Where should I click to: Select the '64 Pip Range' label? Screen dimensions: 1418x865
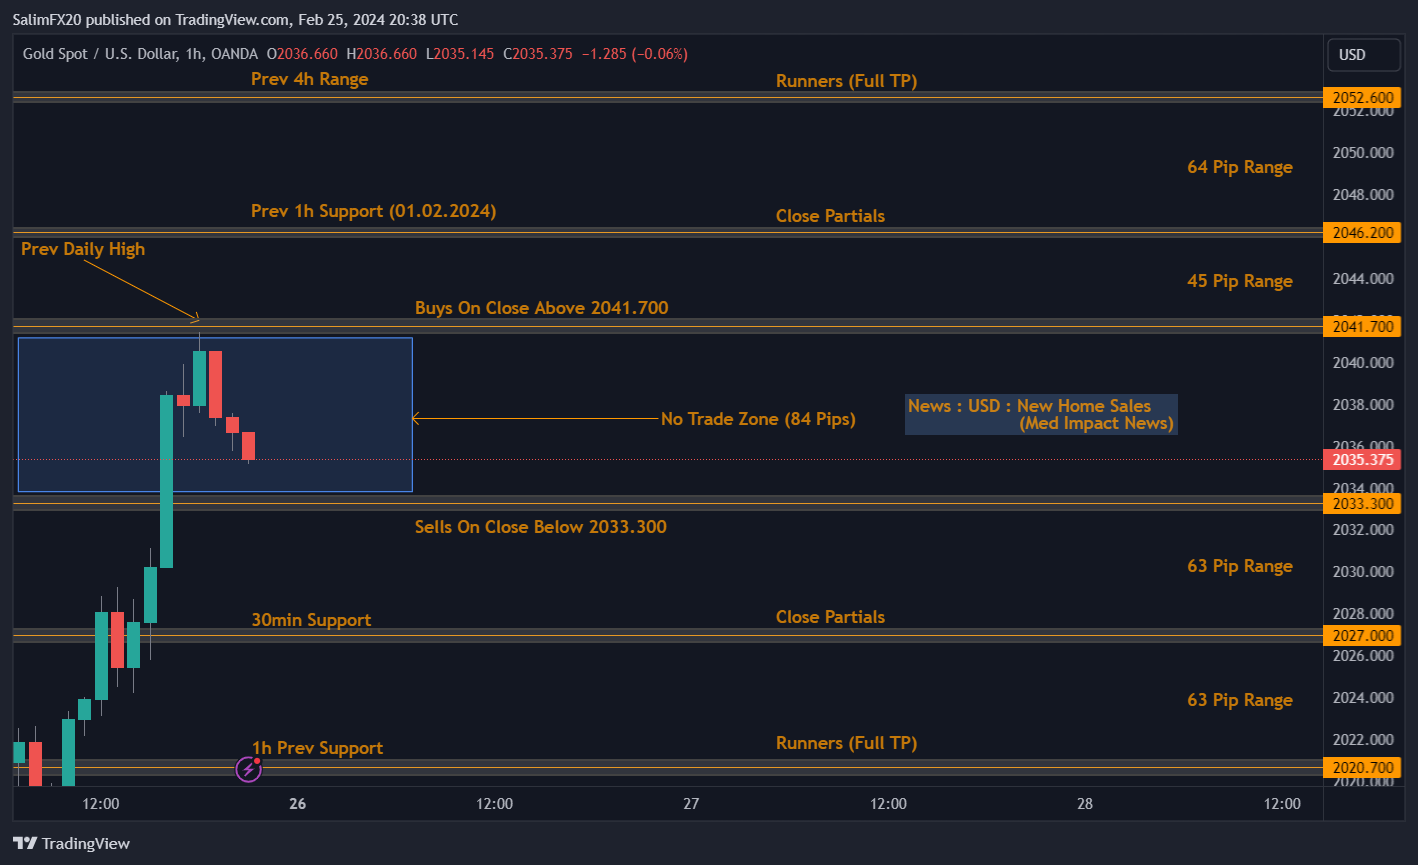coord(1240,167)
